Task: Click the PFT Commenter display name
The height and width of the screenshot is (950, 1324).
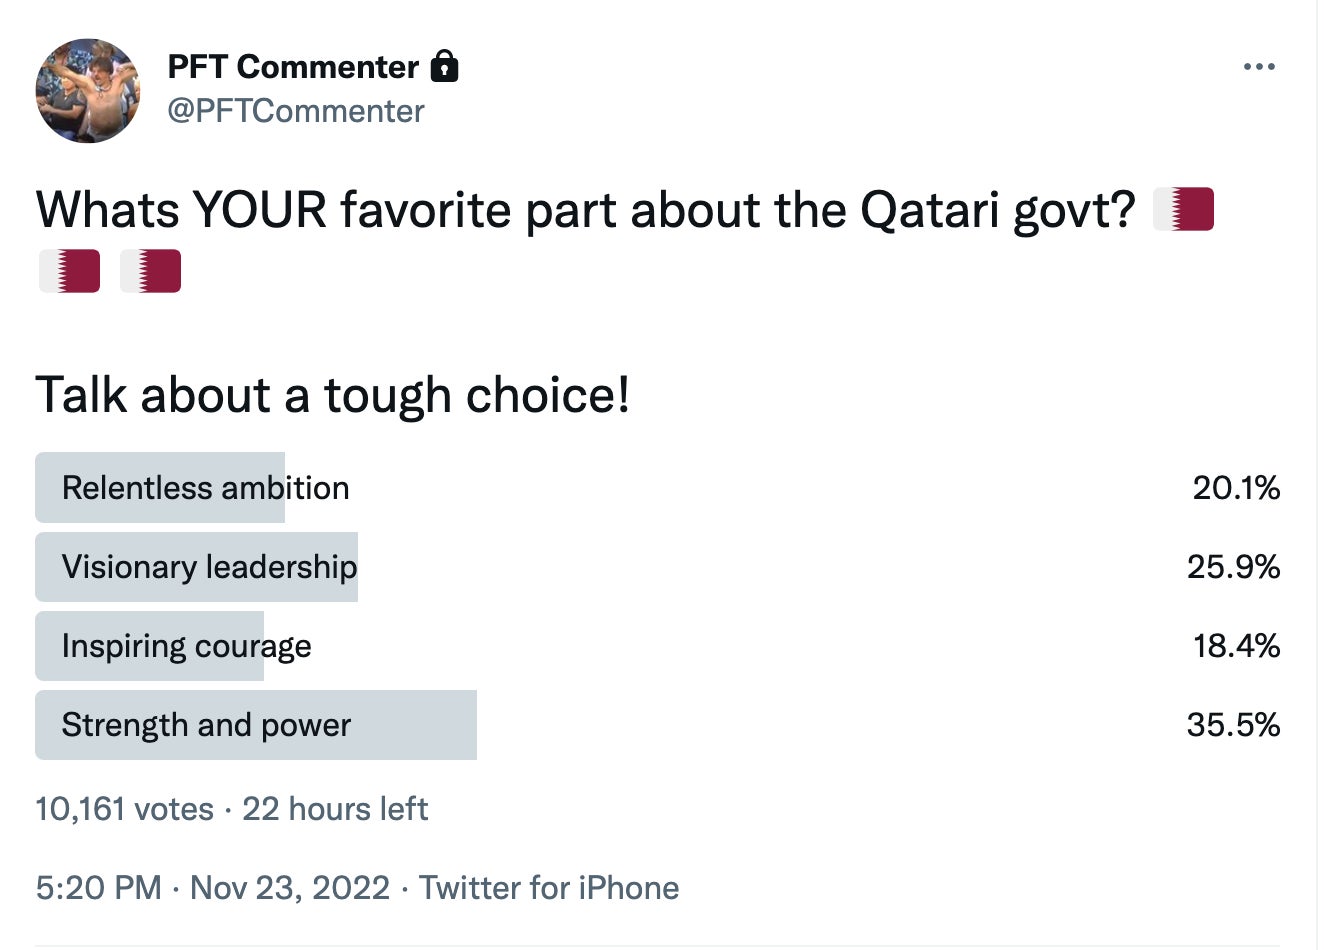Action: 293,67
